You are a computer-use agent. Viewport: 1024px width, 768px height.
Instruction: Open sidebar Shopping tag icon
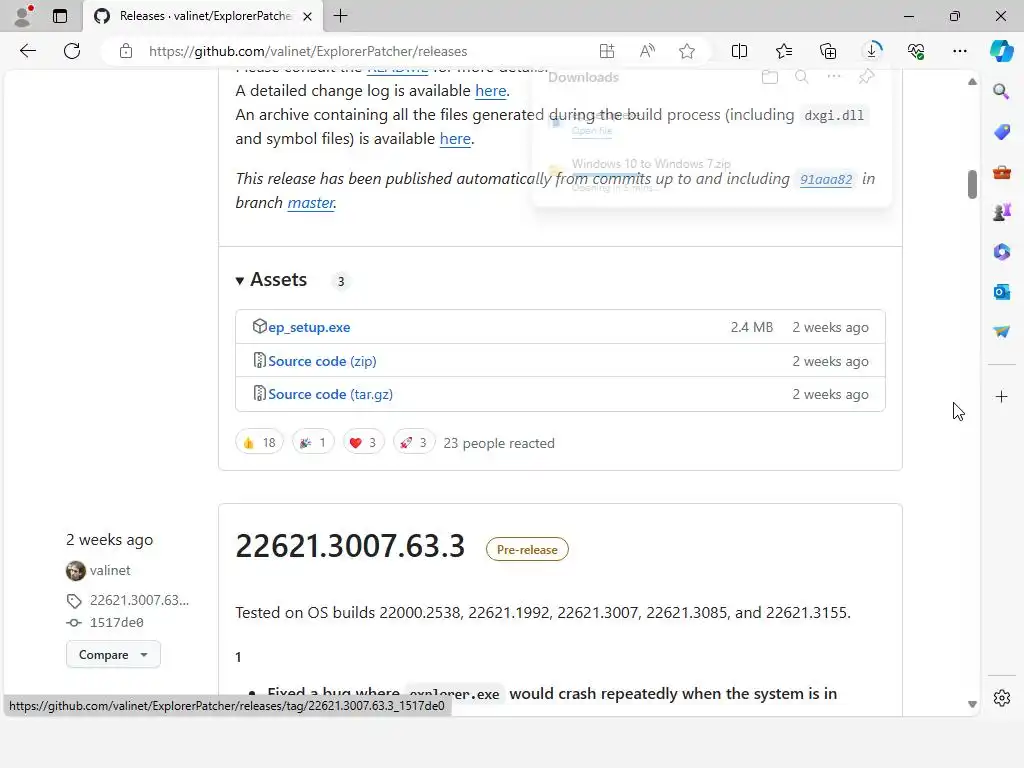click(x=1001, y=132)
